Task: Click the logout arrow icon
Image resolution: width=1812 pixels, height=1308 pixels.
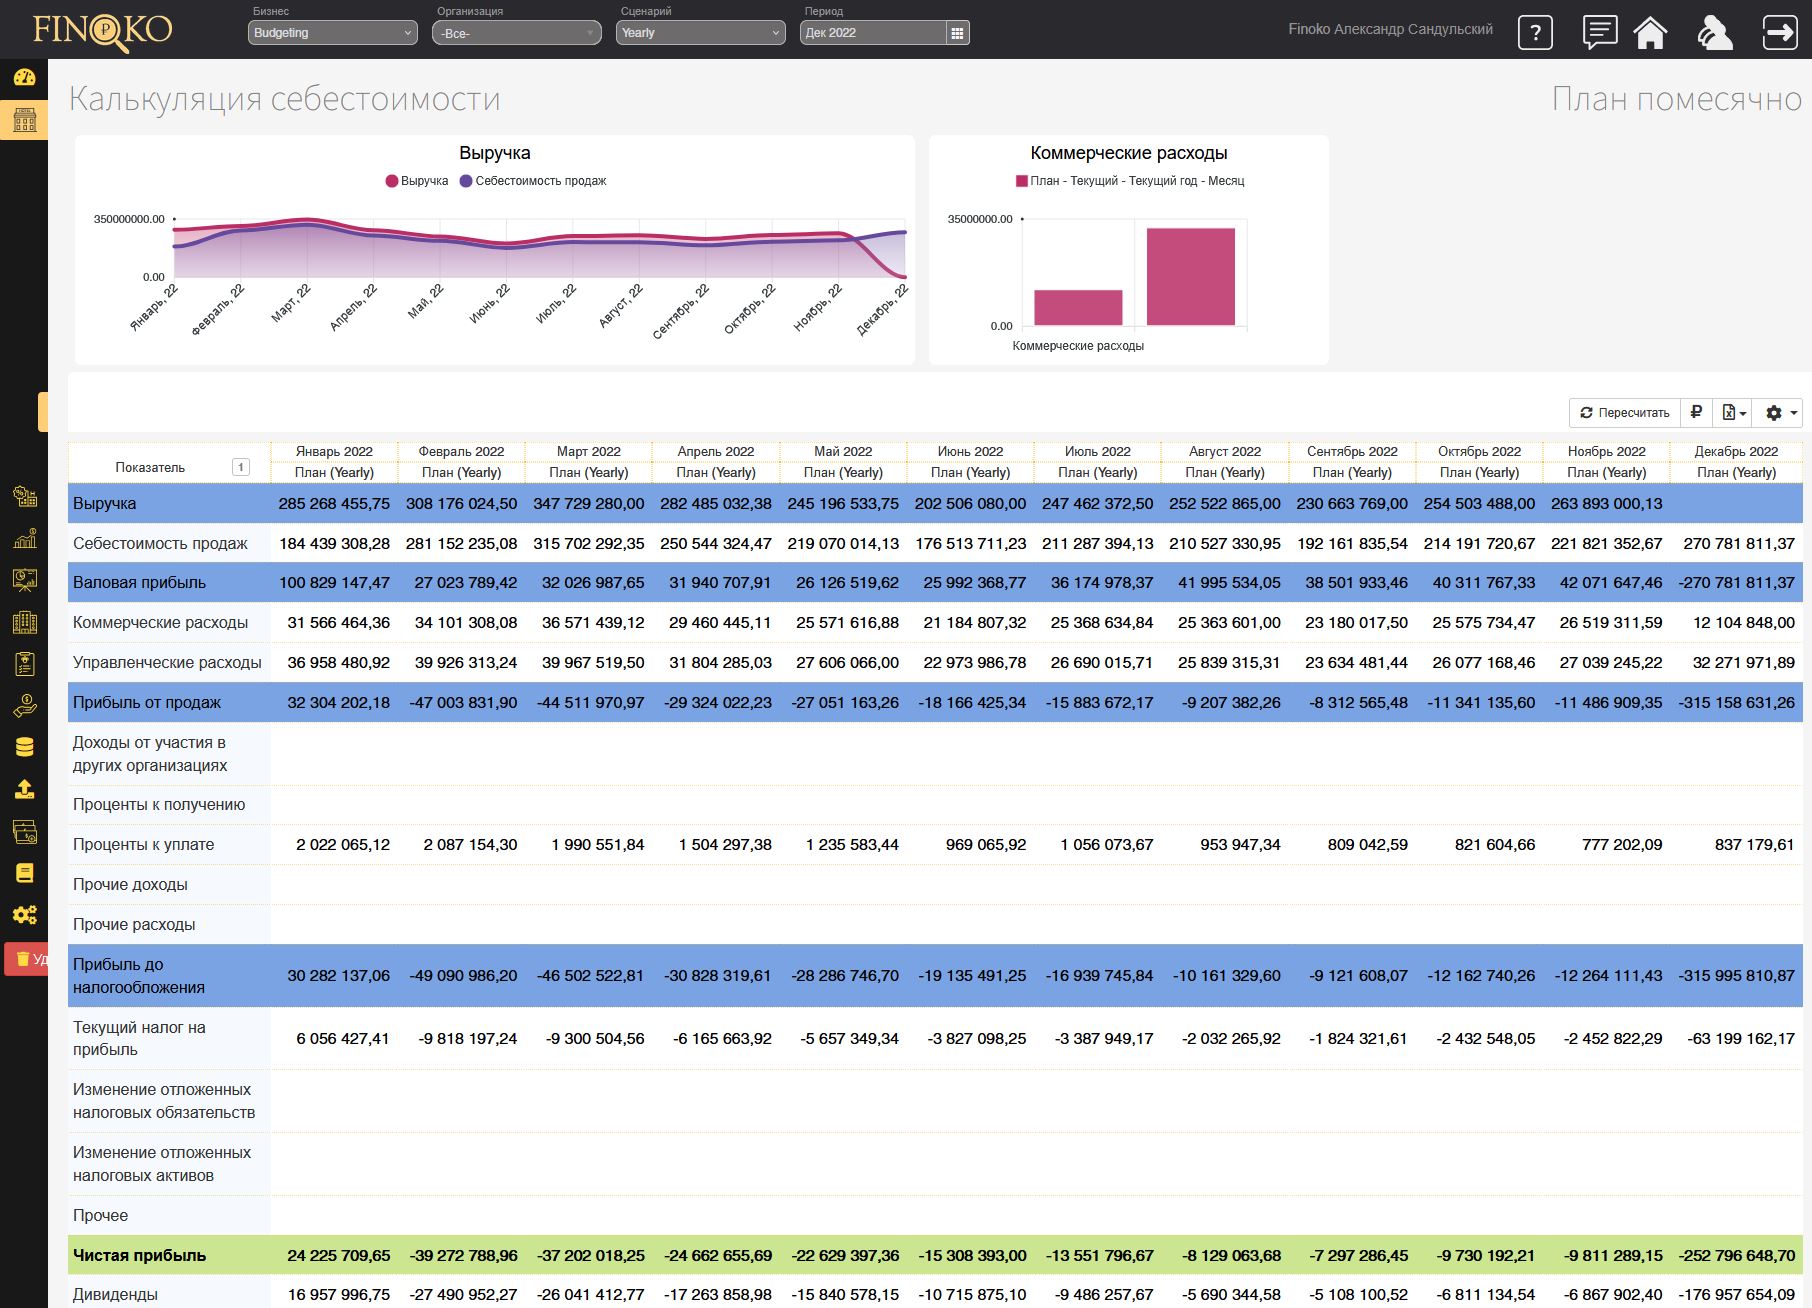Action: click(x=1779, y=32)
